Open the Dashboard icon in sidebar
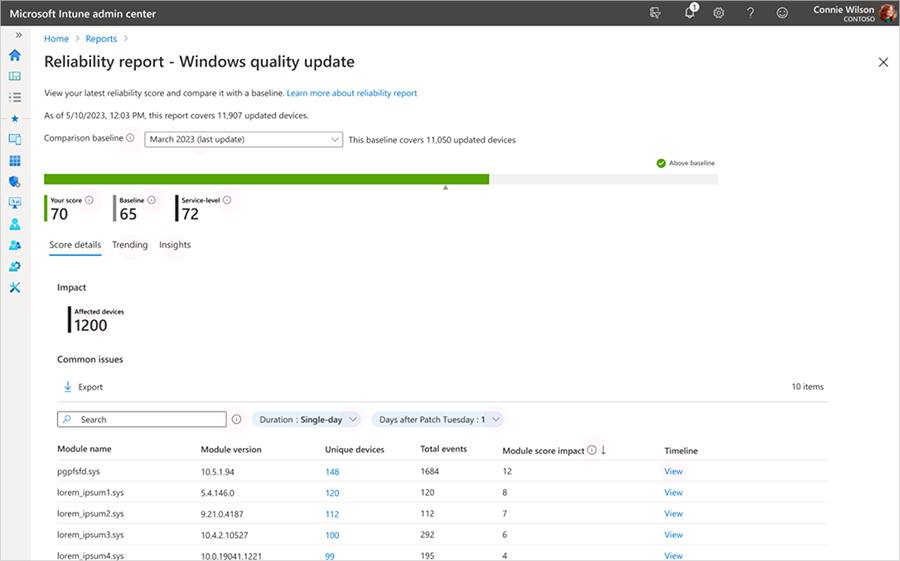The image size is (900, 561). 15,76
